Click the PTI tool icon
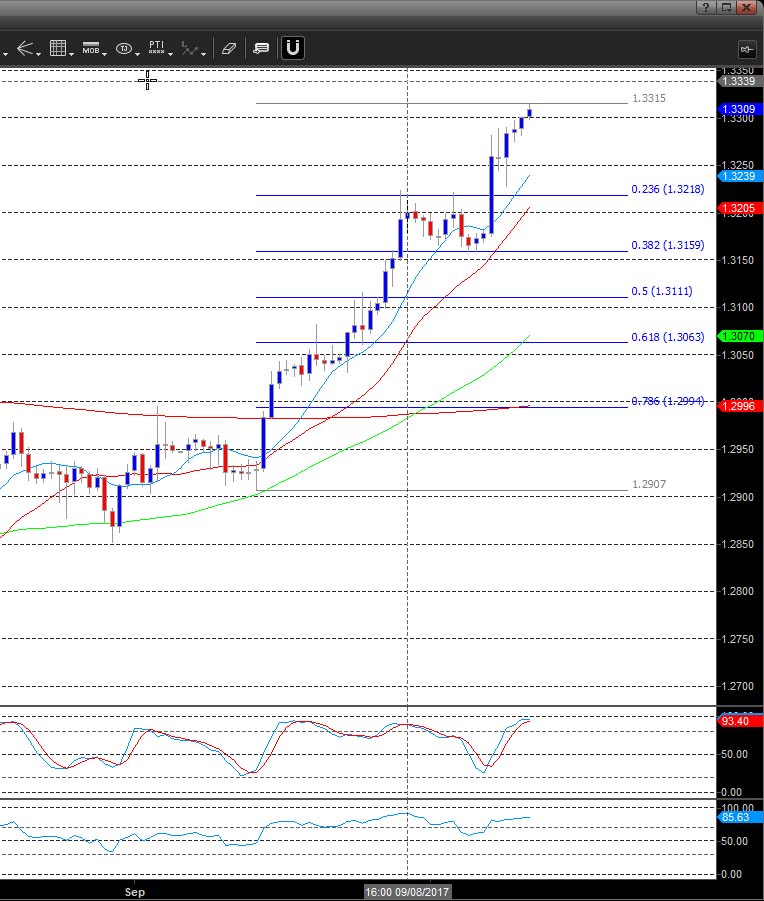The width and height of the screenshot is (764, 901). [x=156, y=47]
